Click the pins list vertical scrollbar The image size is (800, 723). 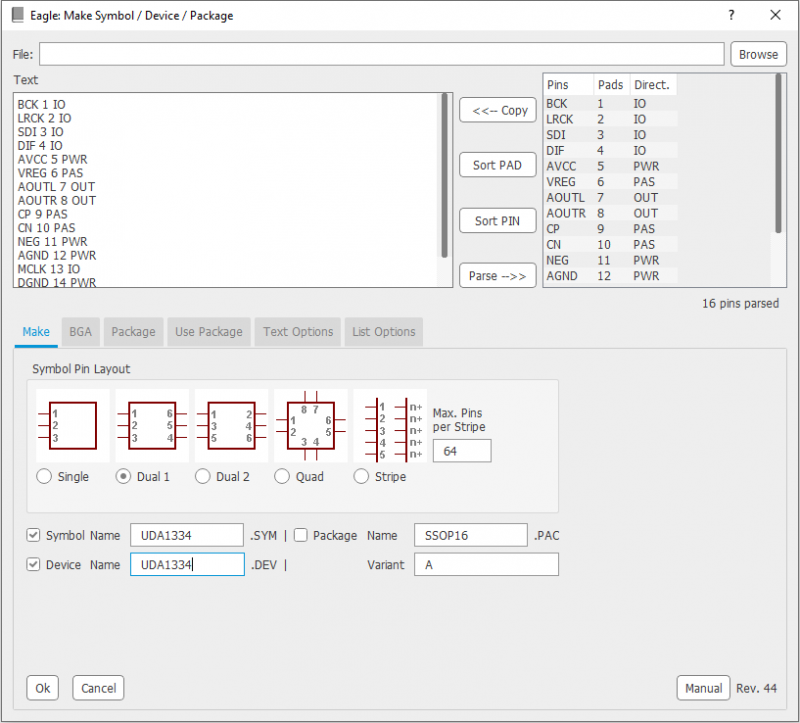pos(779,153)
